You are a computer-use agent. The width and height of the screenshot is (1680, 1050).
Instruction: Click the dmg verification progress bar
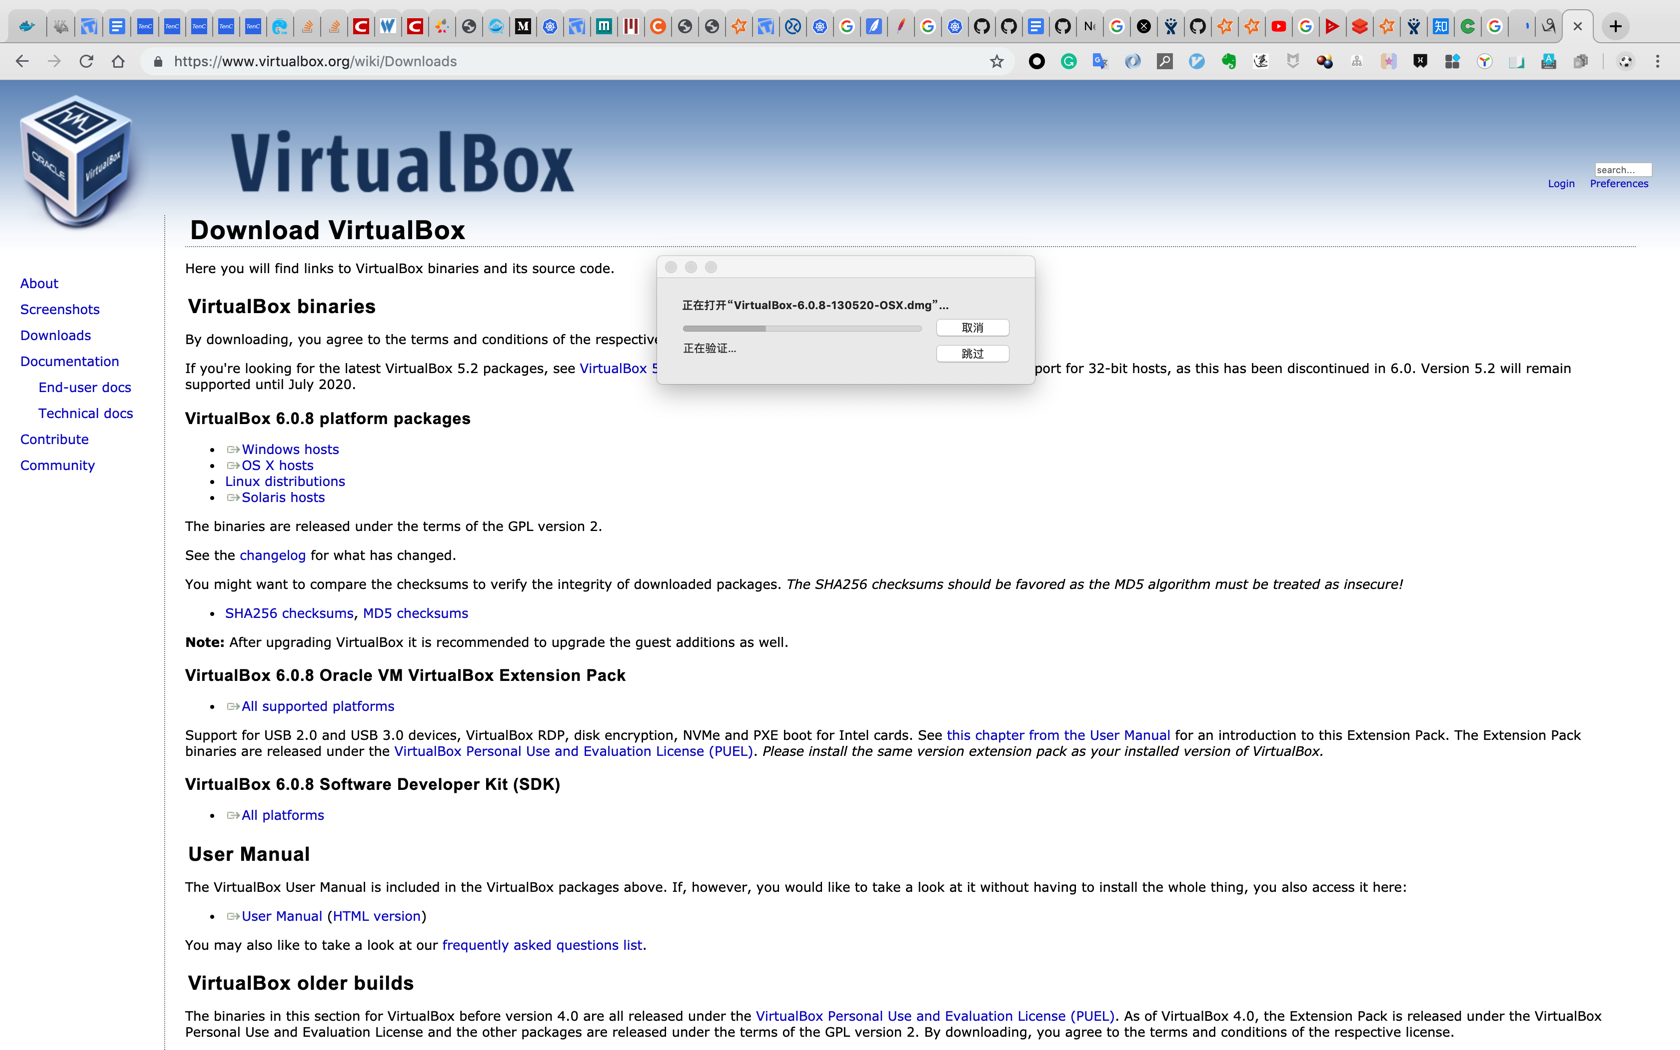(802, 328)
